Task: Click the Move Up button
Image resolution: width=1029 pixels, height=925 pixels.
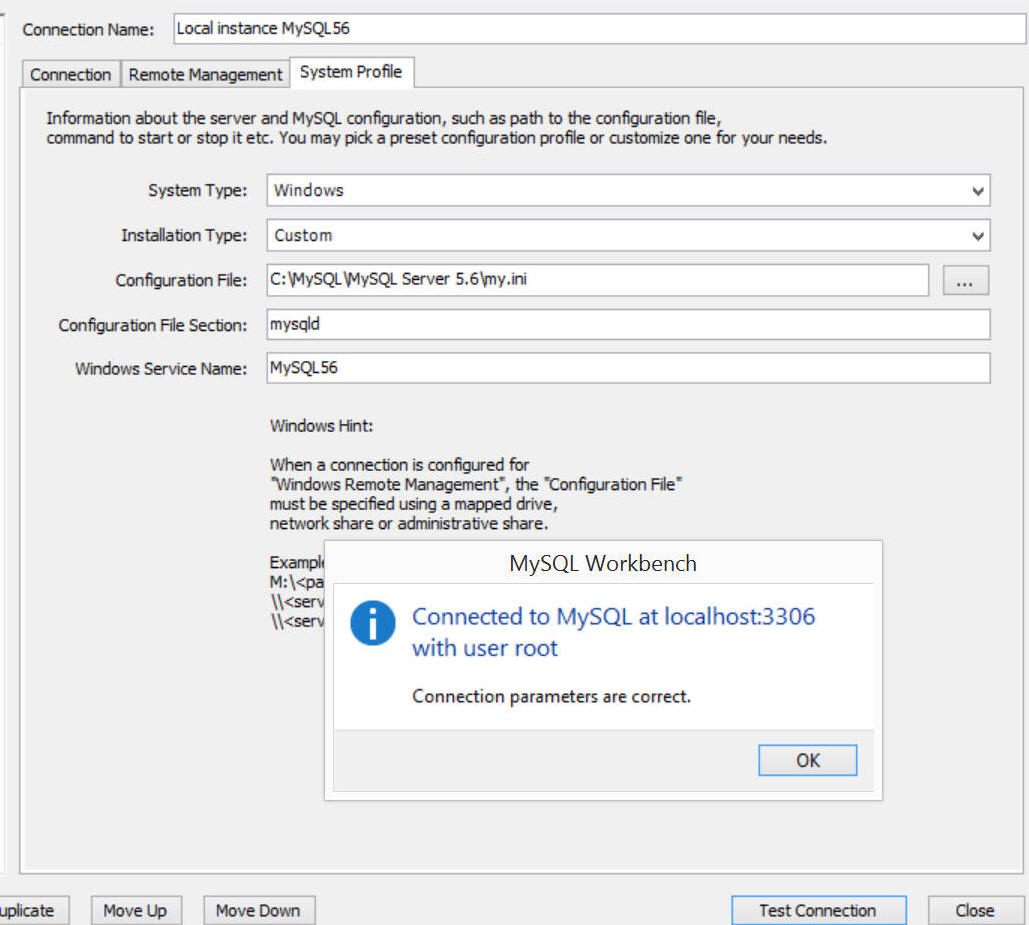Action: click(x=136, y=911)
